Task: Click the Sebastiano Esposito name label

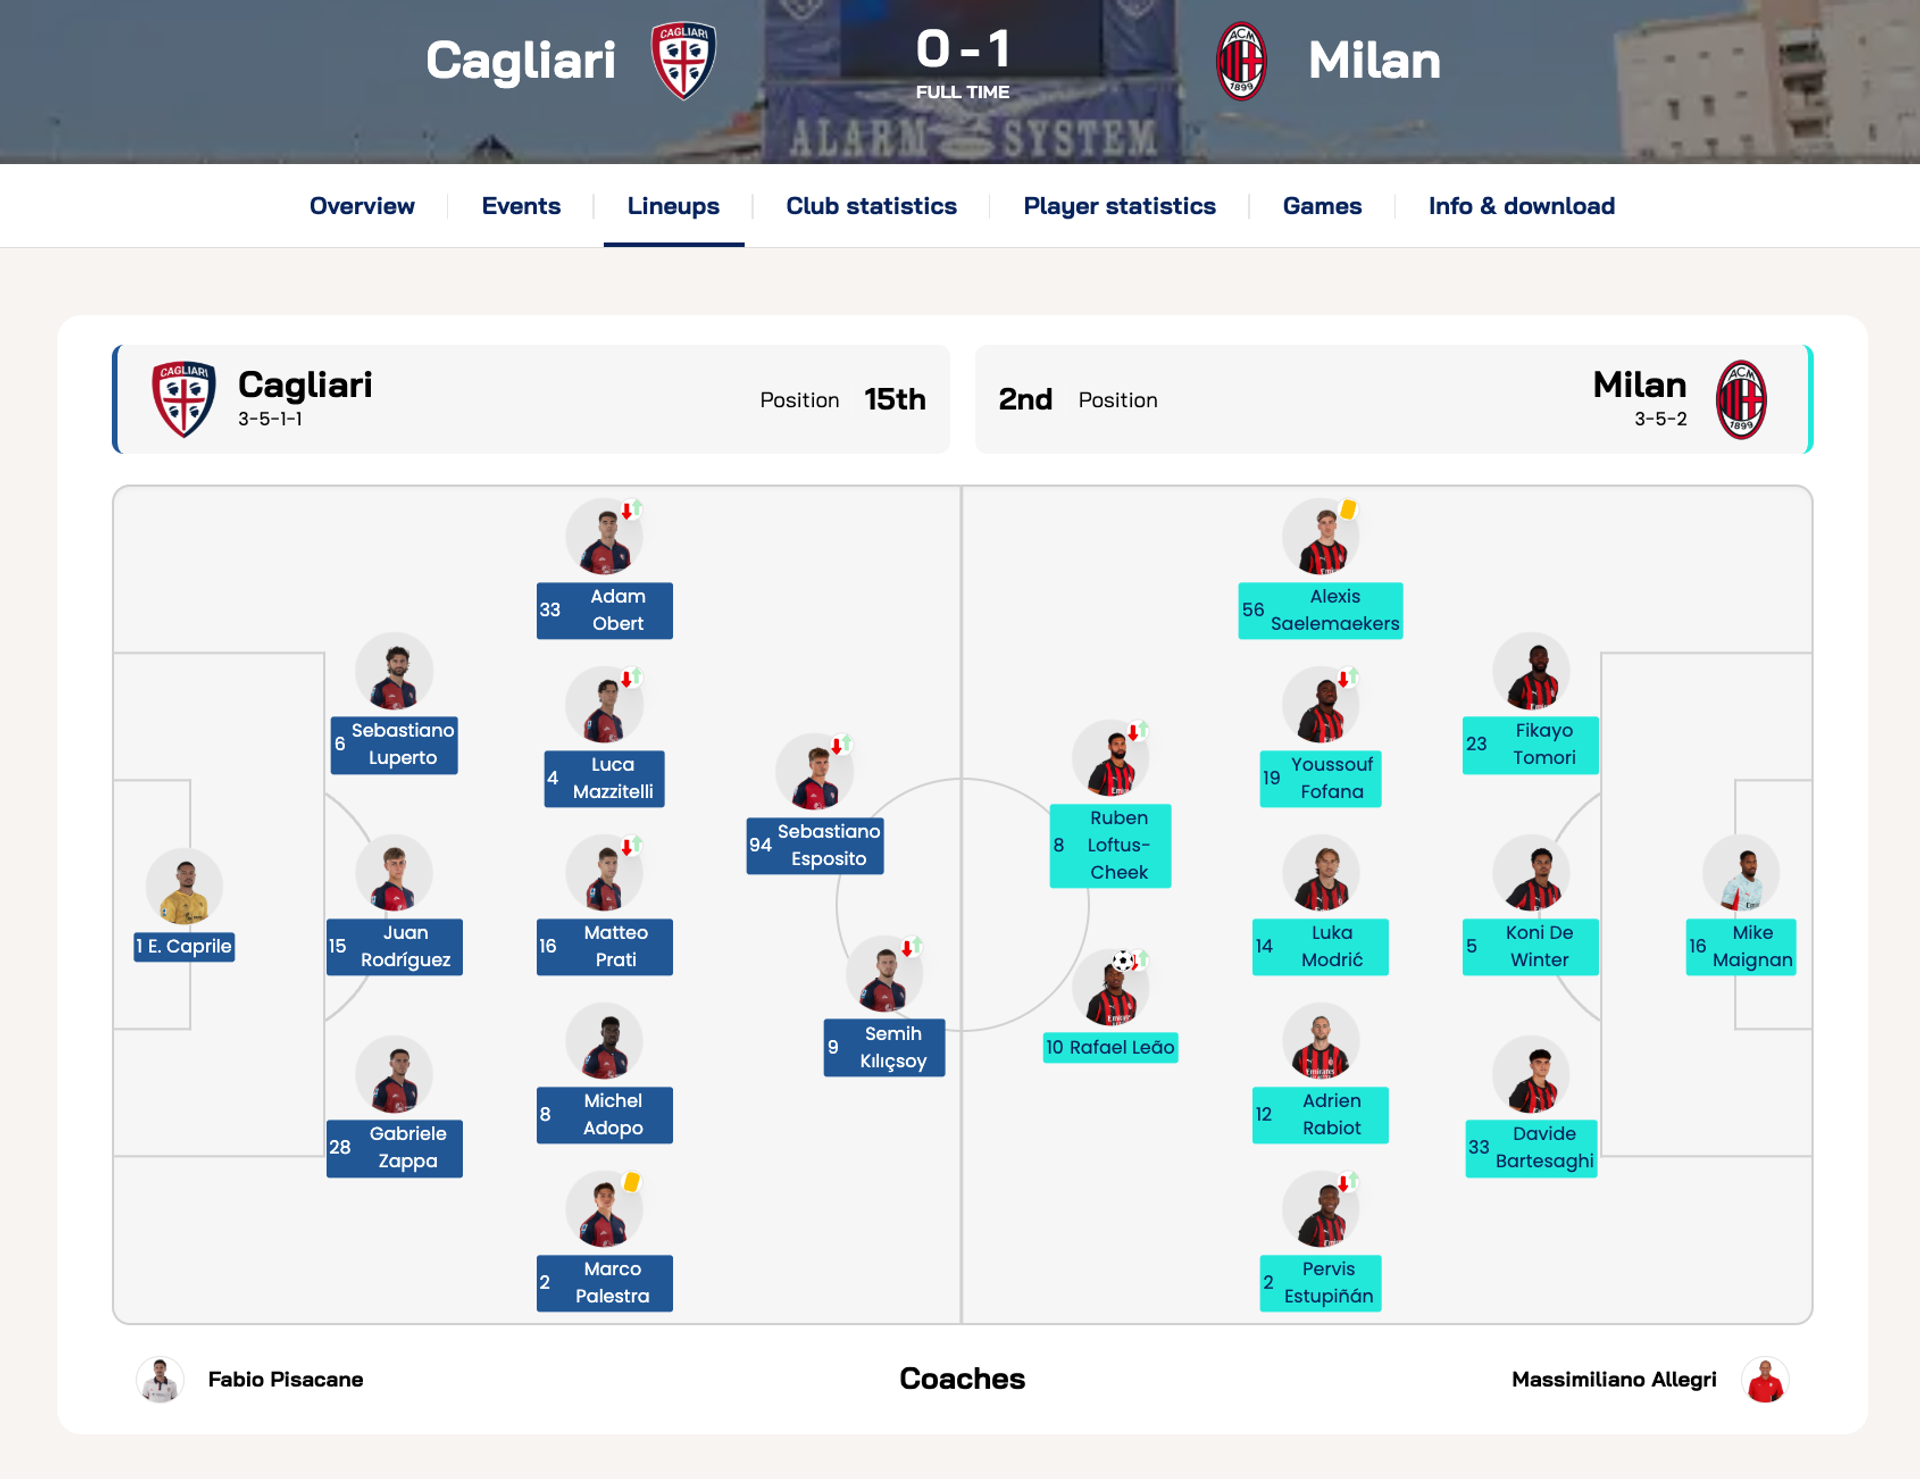Action: pos(814,845)
